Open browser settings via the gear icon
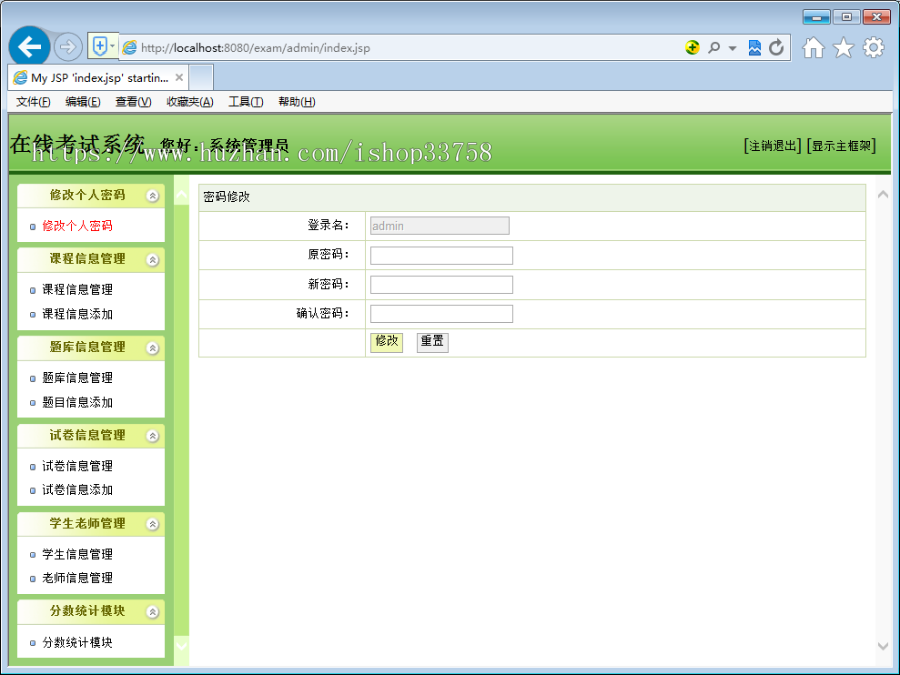This screenshot has width=900, height=675. (x=873, y=47)
